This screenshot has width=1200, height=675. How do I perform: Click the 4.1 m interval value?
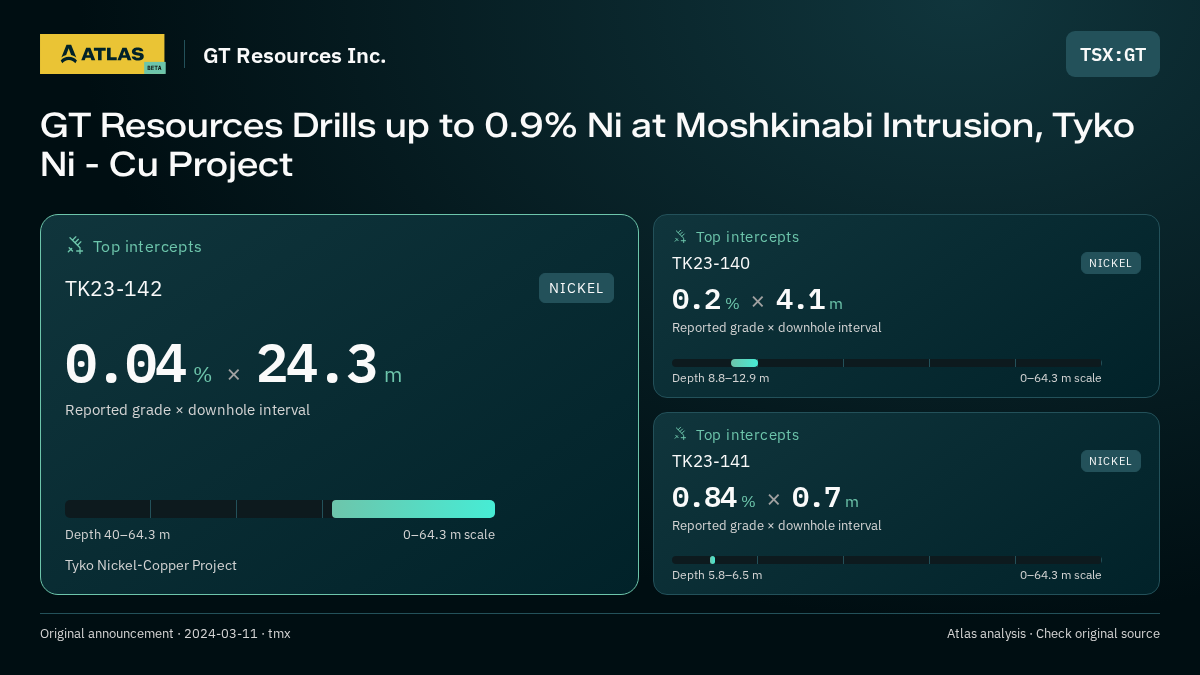coord(809,300)
